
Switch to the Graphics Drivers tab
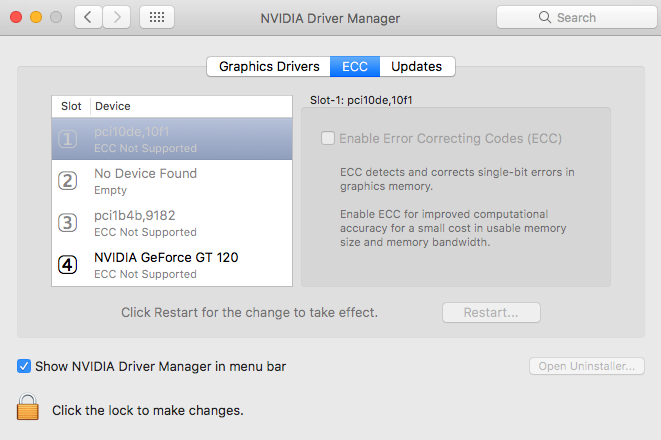pos(269,67)
